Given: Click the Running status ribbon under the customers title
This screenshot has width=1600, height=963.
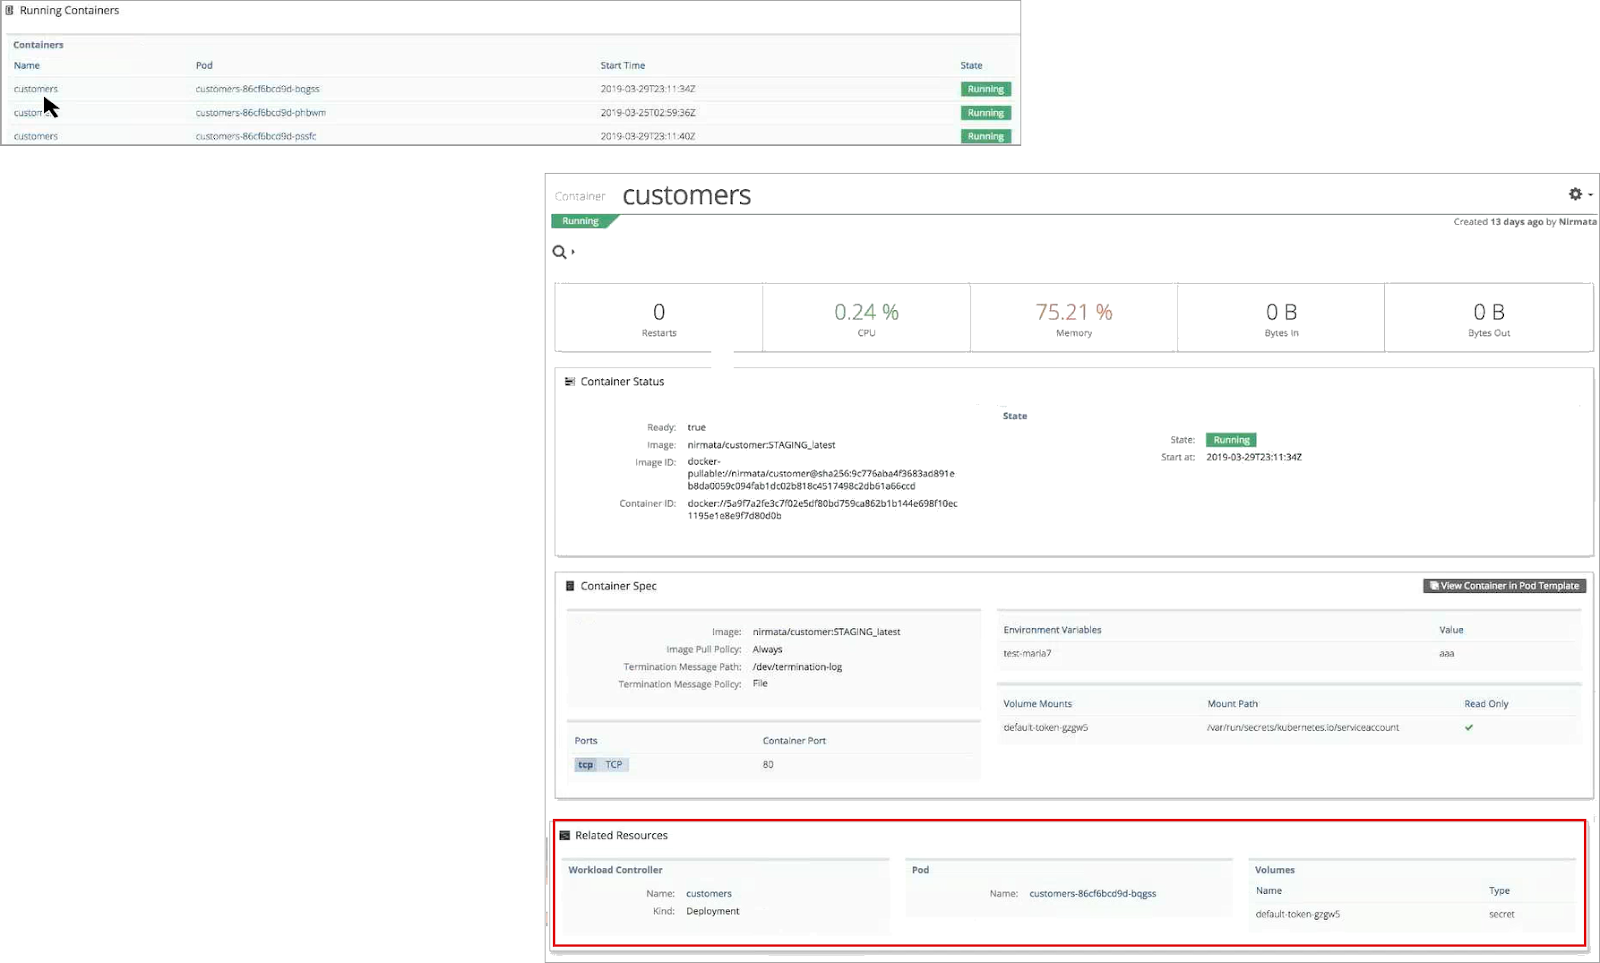Looking at the screenshot, I should tap(582, 221).
